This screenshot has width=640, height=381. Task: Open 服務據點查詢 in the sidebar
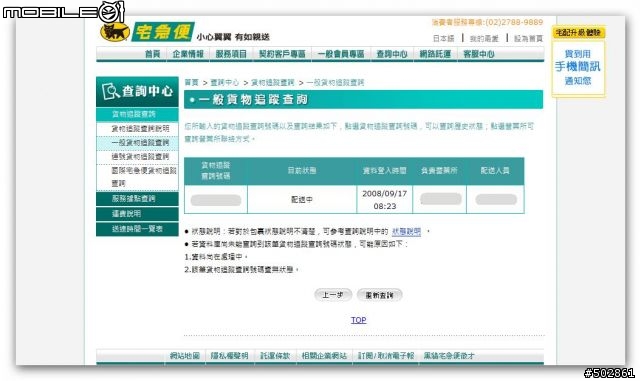[x=137, y=198]
